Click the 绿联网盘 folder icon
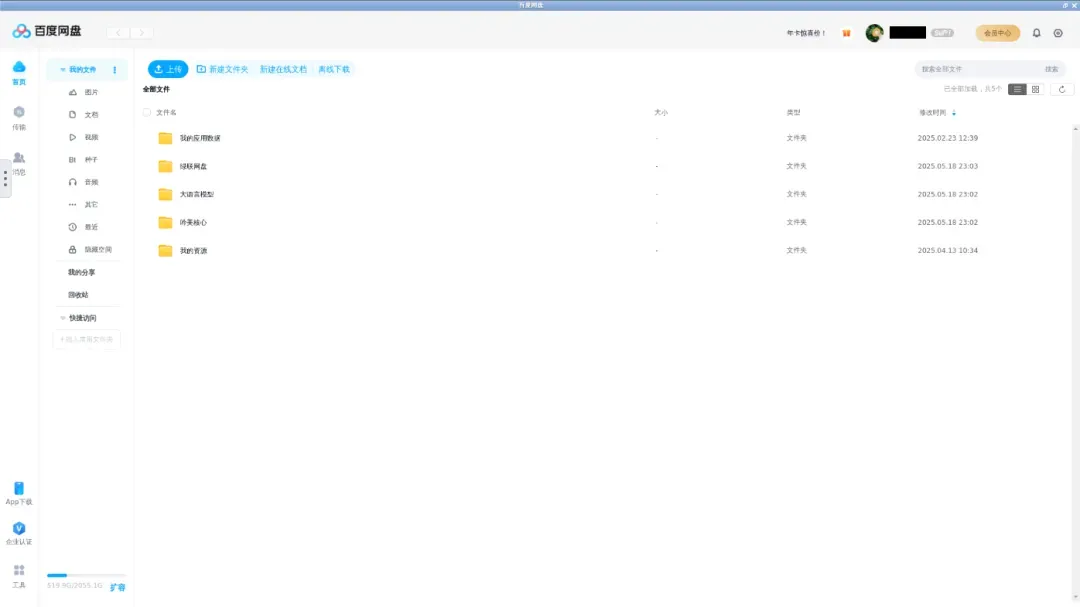 coord(165,166)
